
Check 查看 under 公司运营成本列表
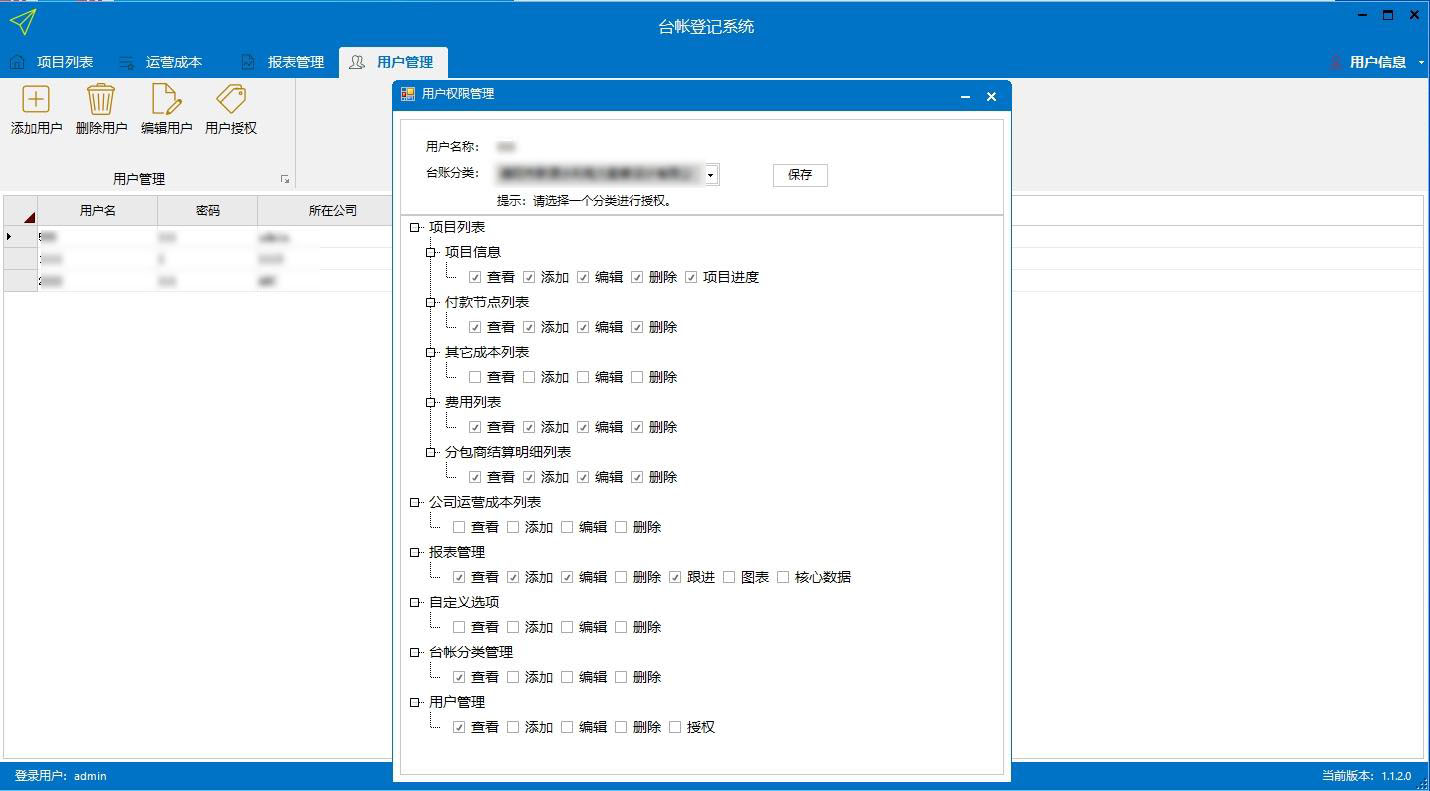click(459, 527)
